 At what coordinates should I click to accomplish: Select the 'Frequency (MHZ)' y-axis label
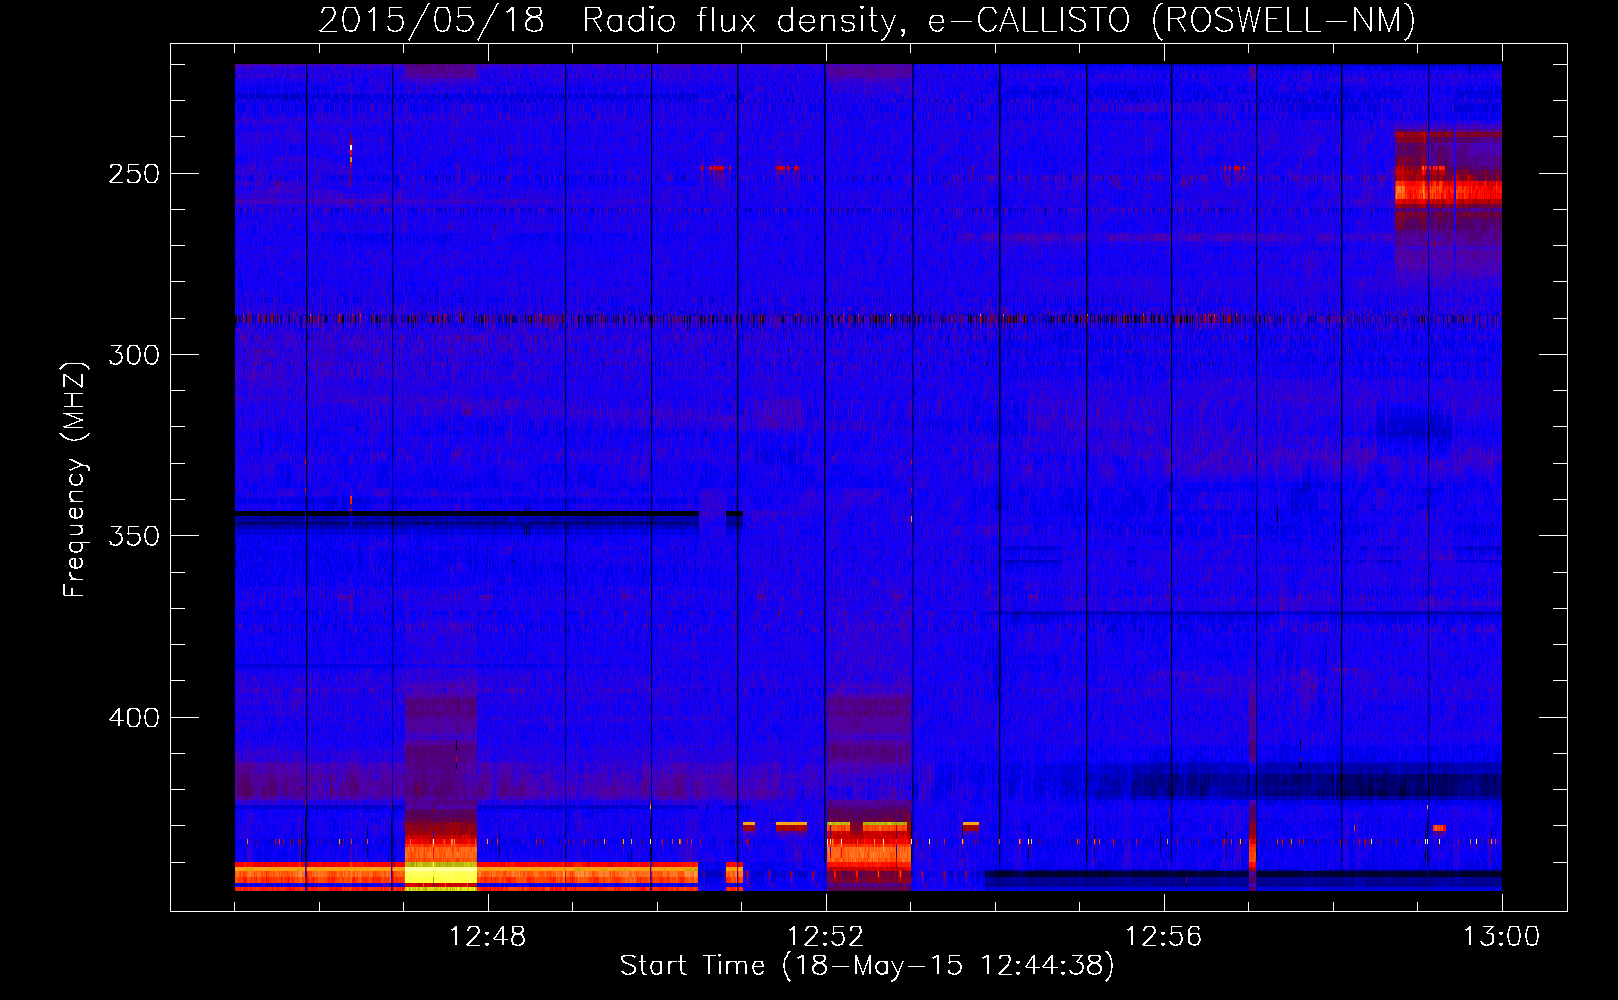pos(75,479)
